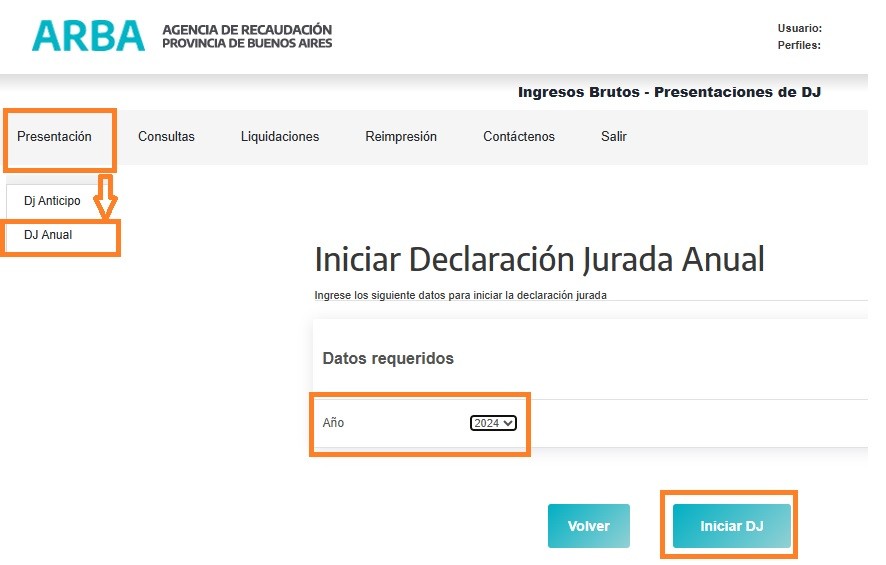886x565 pixels.
Task: Open the Presentación menu
Action: pyautogui.click(x=54, y=137)
